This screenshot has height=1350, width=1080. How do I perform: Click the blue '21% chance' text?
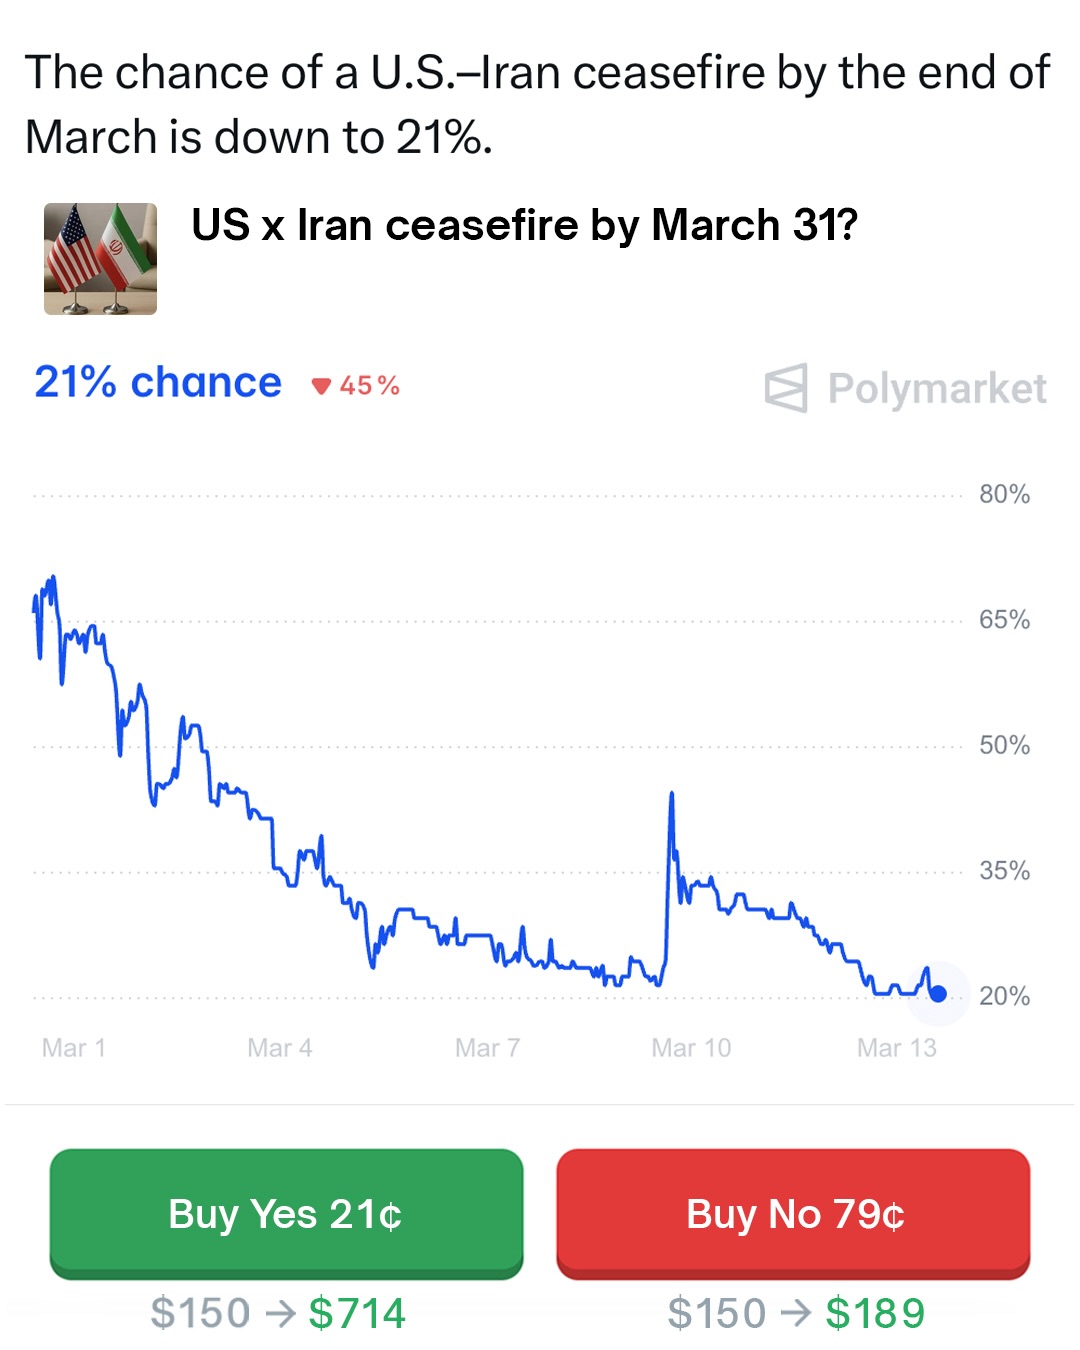point(158,382)
